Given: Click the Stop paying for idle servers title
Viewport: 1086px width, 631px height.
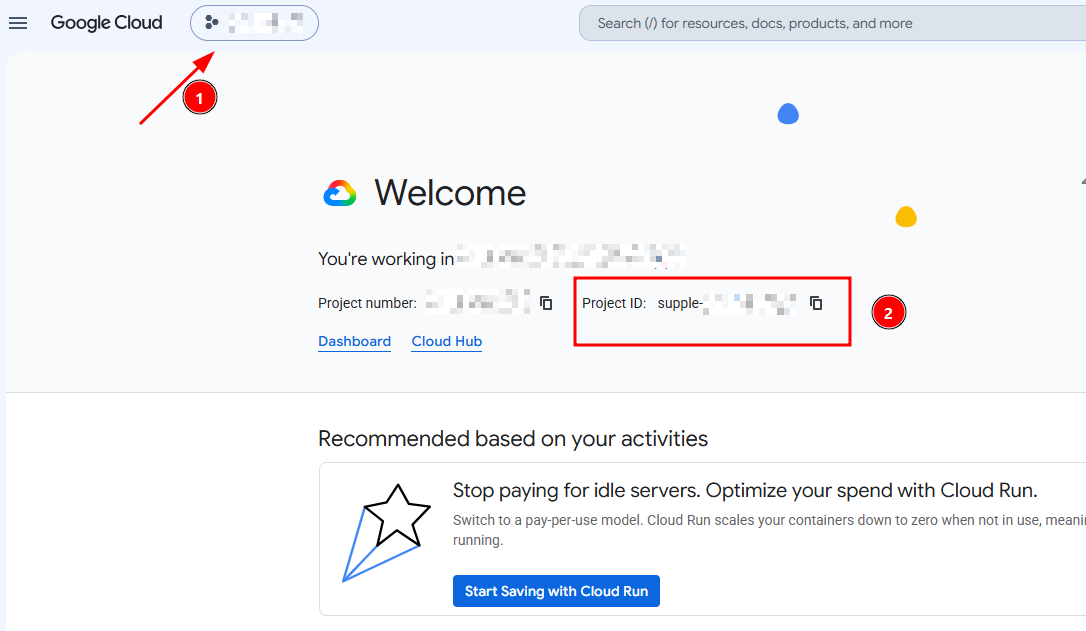Looking at the screenshot, I should 745,490.
